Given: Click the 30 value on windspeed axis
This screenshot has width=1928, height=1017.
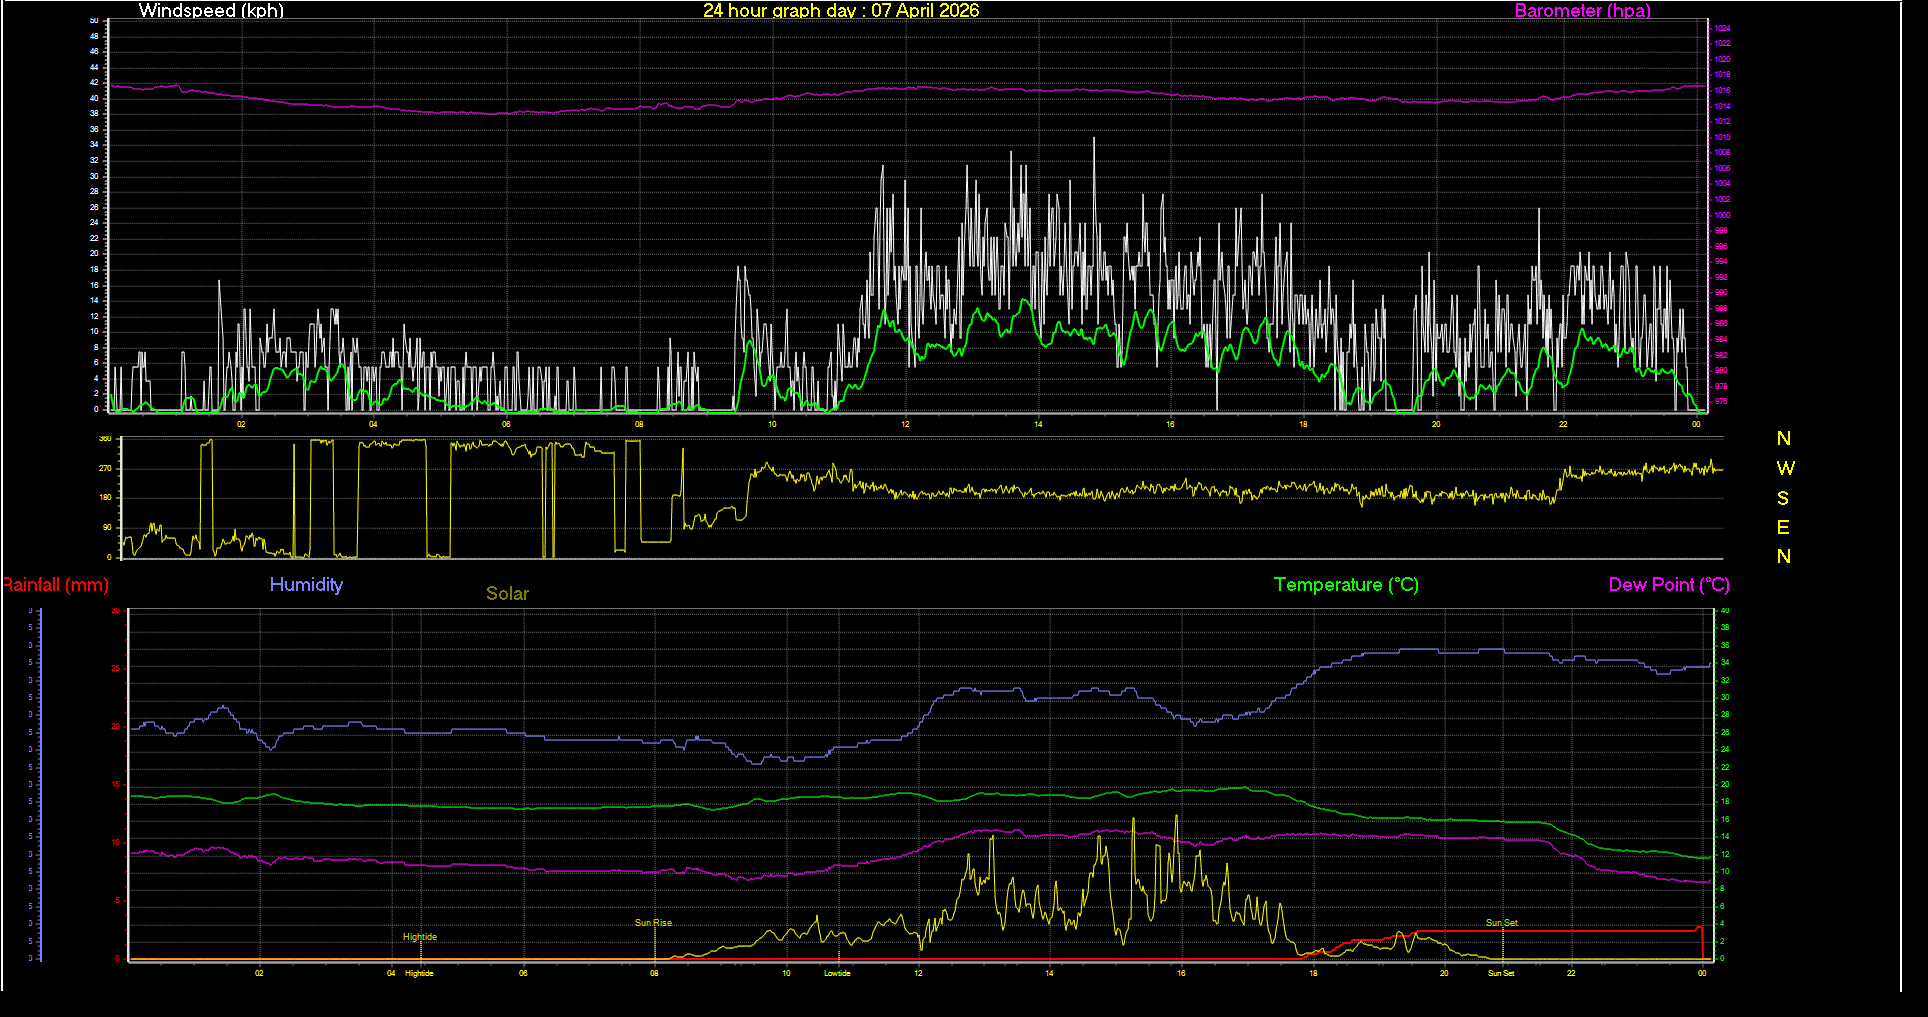Looking at the screenshot, I should (x=95, y=176).
